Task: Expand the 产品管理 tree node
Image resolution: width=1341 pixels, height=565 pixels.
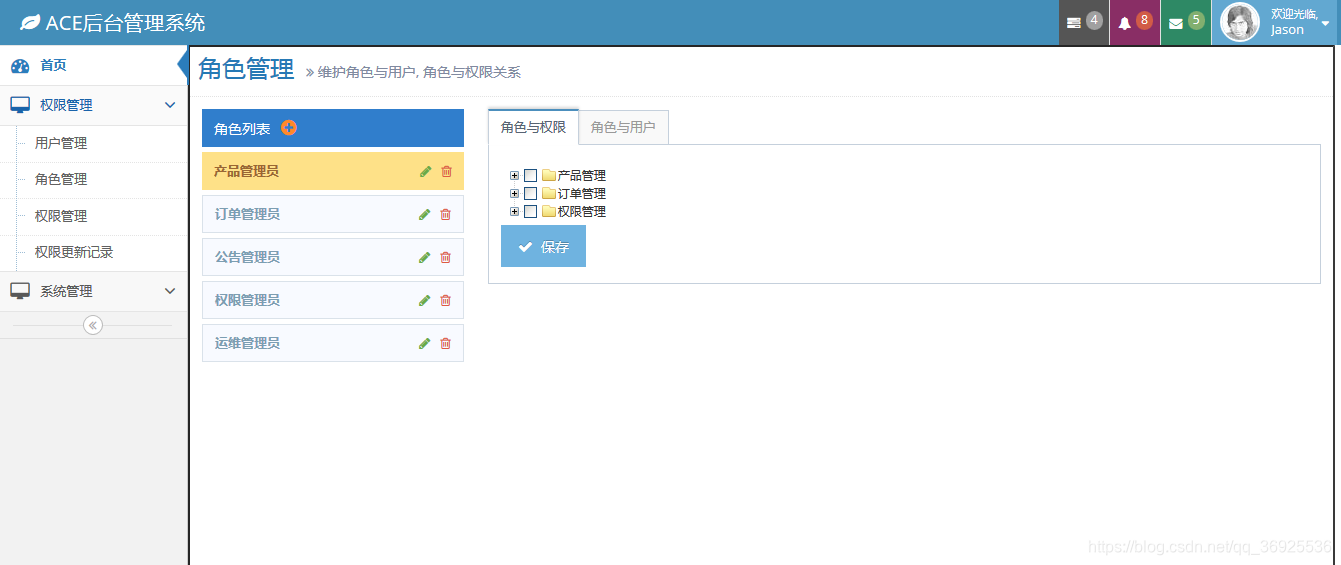Action: [x=515, y=175]
